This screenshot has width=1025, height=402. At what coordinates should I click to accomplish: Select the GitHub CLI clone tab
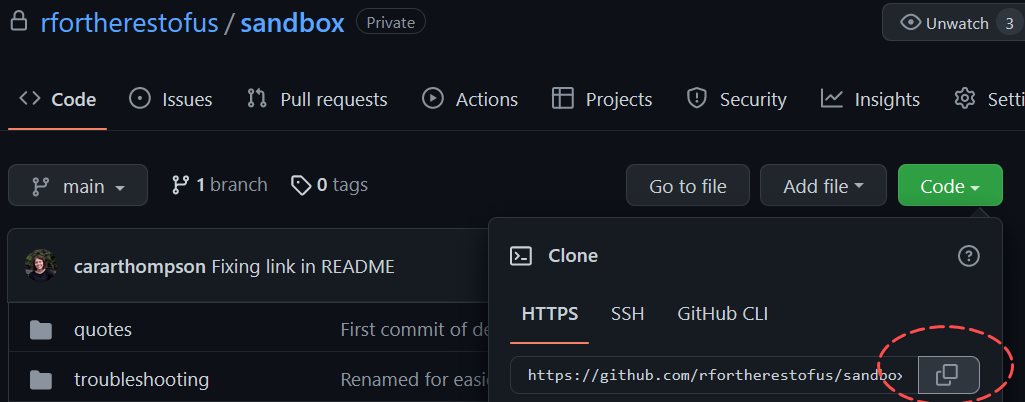click(722, 314)
